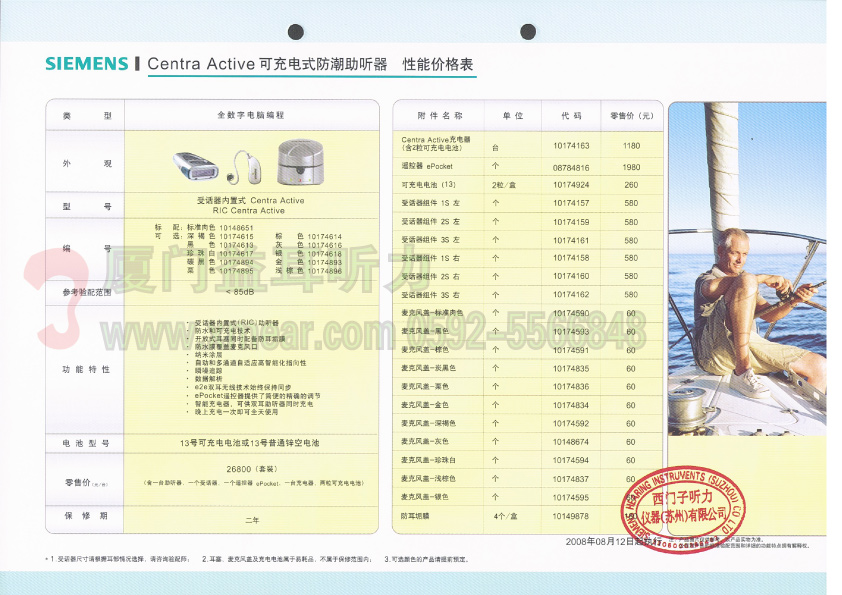Click the accessory name "防耳垢膜"
This screenshot has height=595, width=842.
415,516
